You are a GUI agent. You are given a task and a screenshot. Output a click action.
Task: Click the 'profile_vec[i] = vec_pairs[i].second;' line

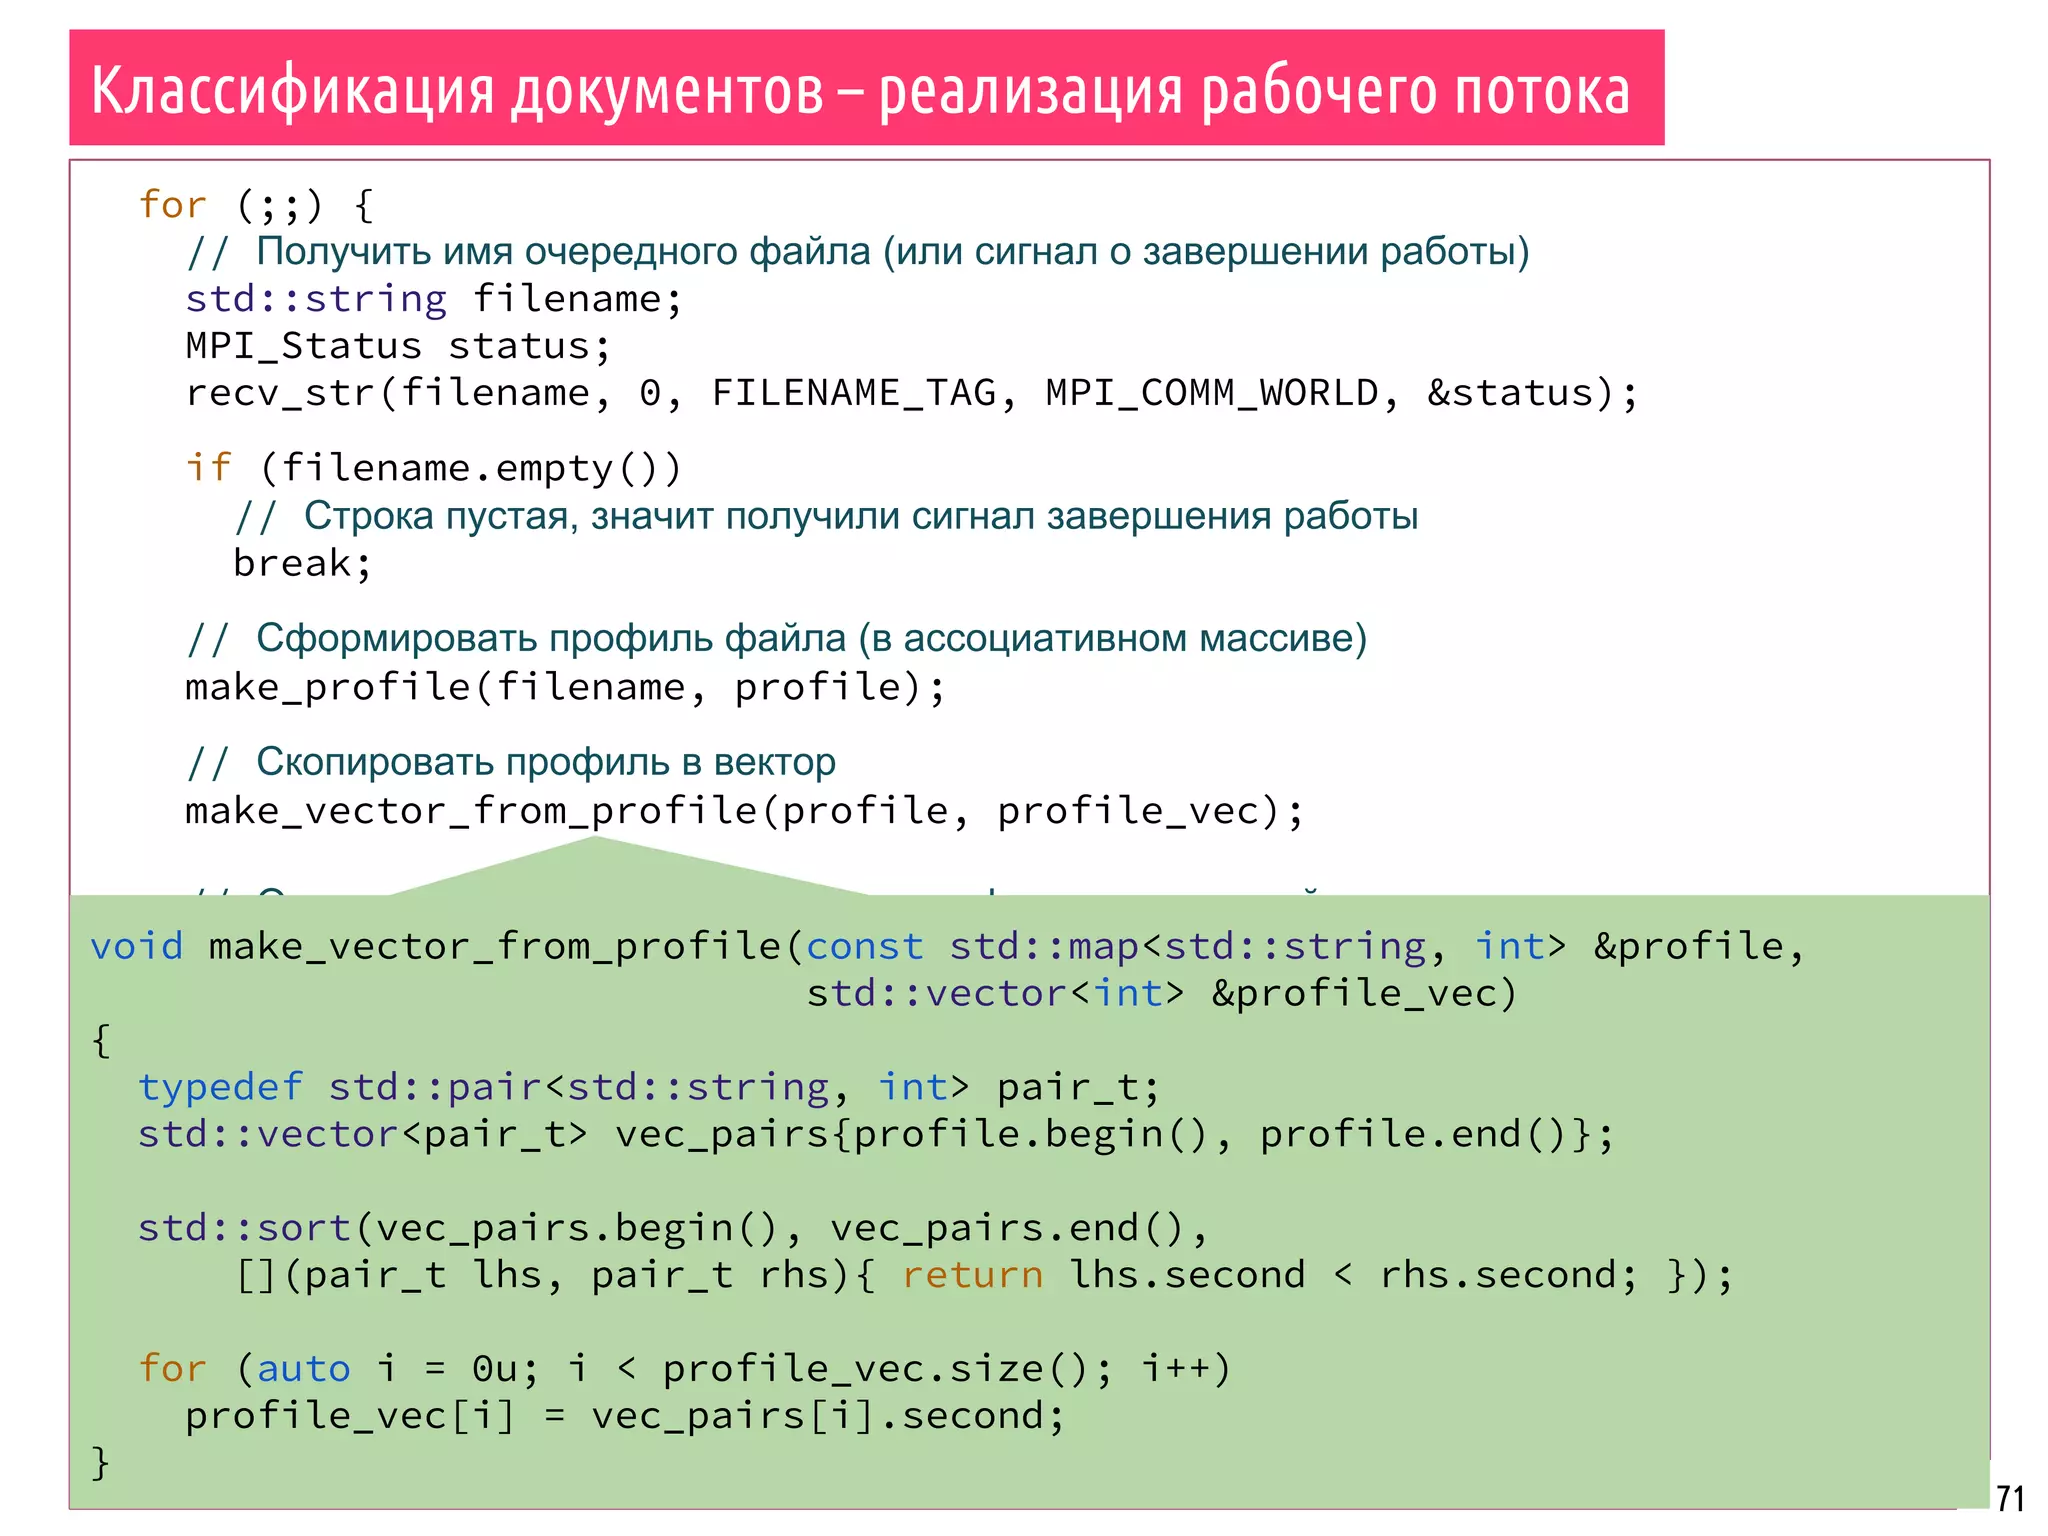coord(625,1416)
